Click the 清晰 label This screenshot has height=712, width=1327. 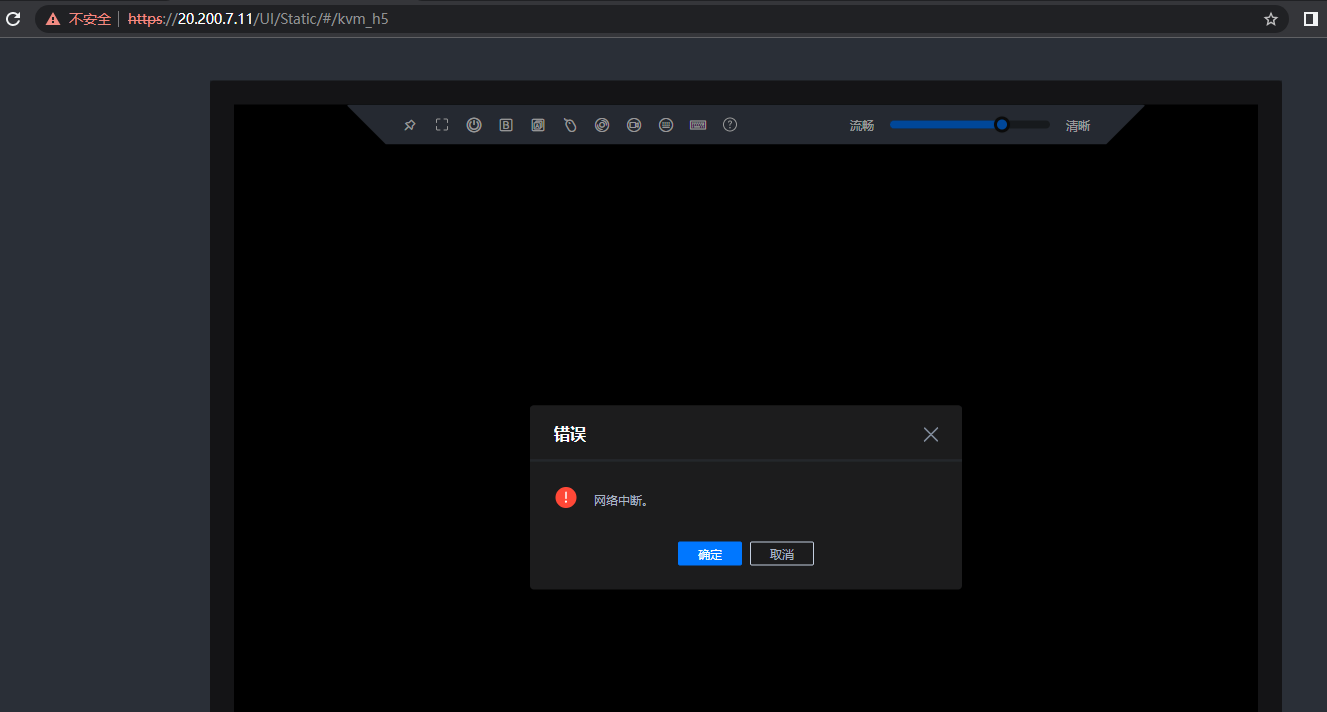pyautogui.click(x=1078, y=126)
